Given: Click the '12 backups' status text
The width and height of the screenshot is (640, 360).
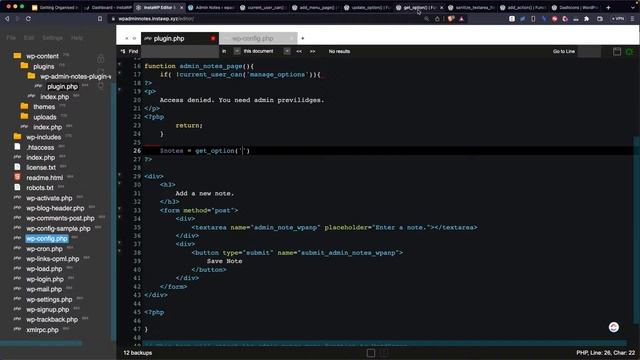Looking at the screenshot, I should [138, 353].
